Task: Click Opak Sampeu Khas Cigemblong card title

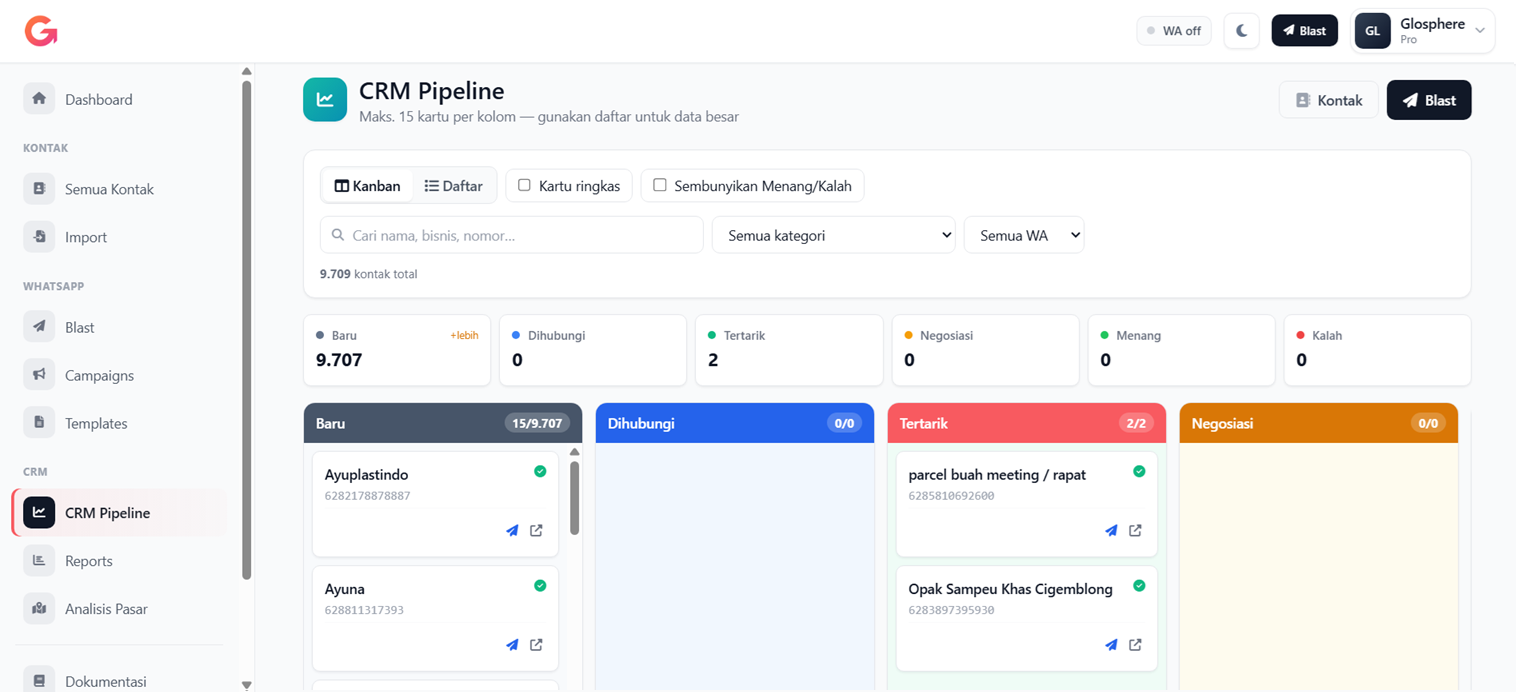Action: point(1010,589)
